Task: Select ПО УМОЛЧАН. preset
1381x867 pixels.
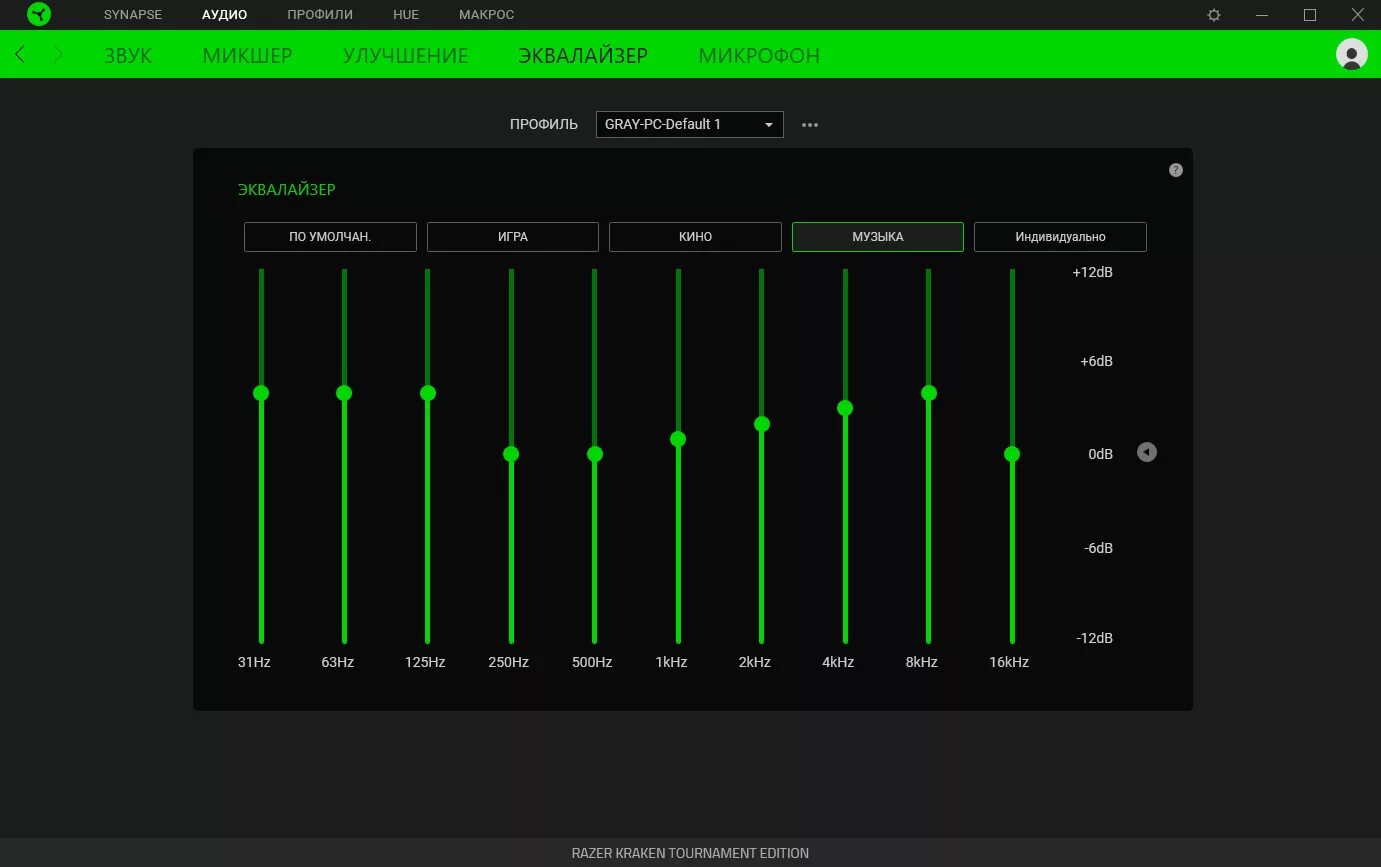Action: pyautogui.click(x=330, y=237)
